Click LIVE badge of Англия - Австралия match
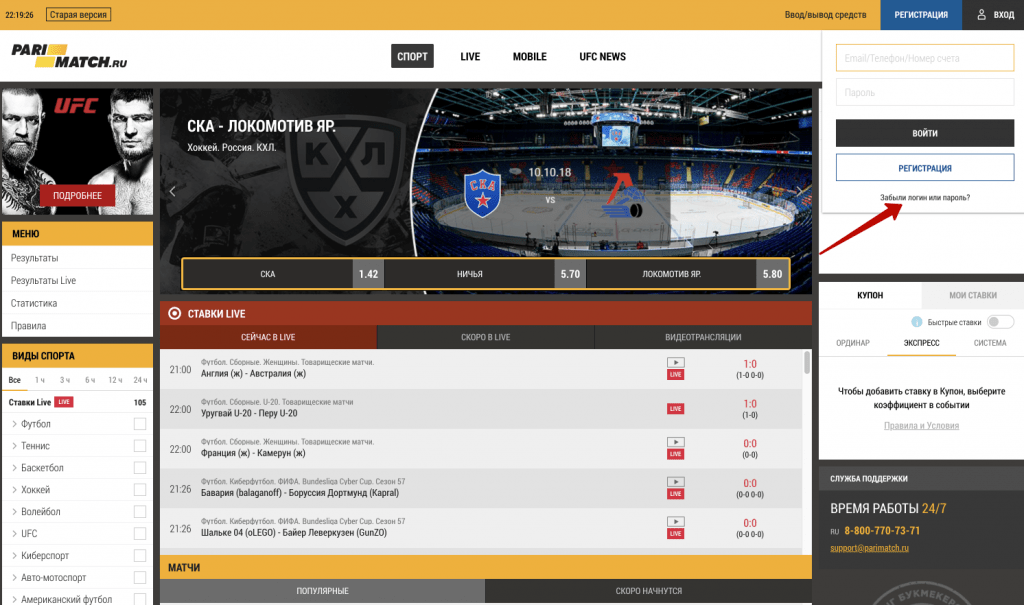 point(675,374)
